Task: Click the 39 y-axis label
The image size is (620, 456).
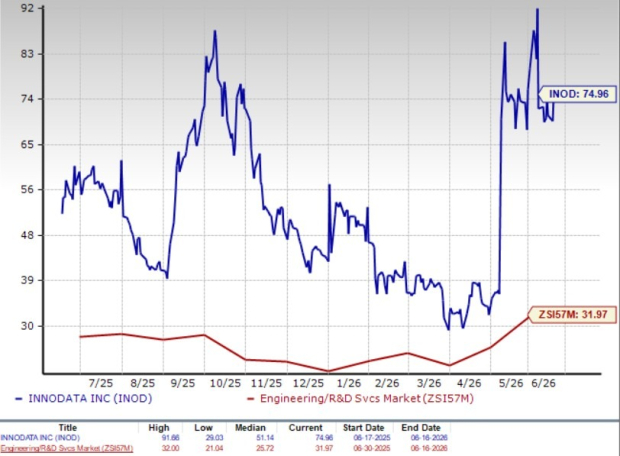Action: tap(28, 280)
